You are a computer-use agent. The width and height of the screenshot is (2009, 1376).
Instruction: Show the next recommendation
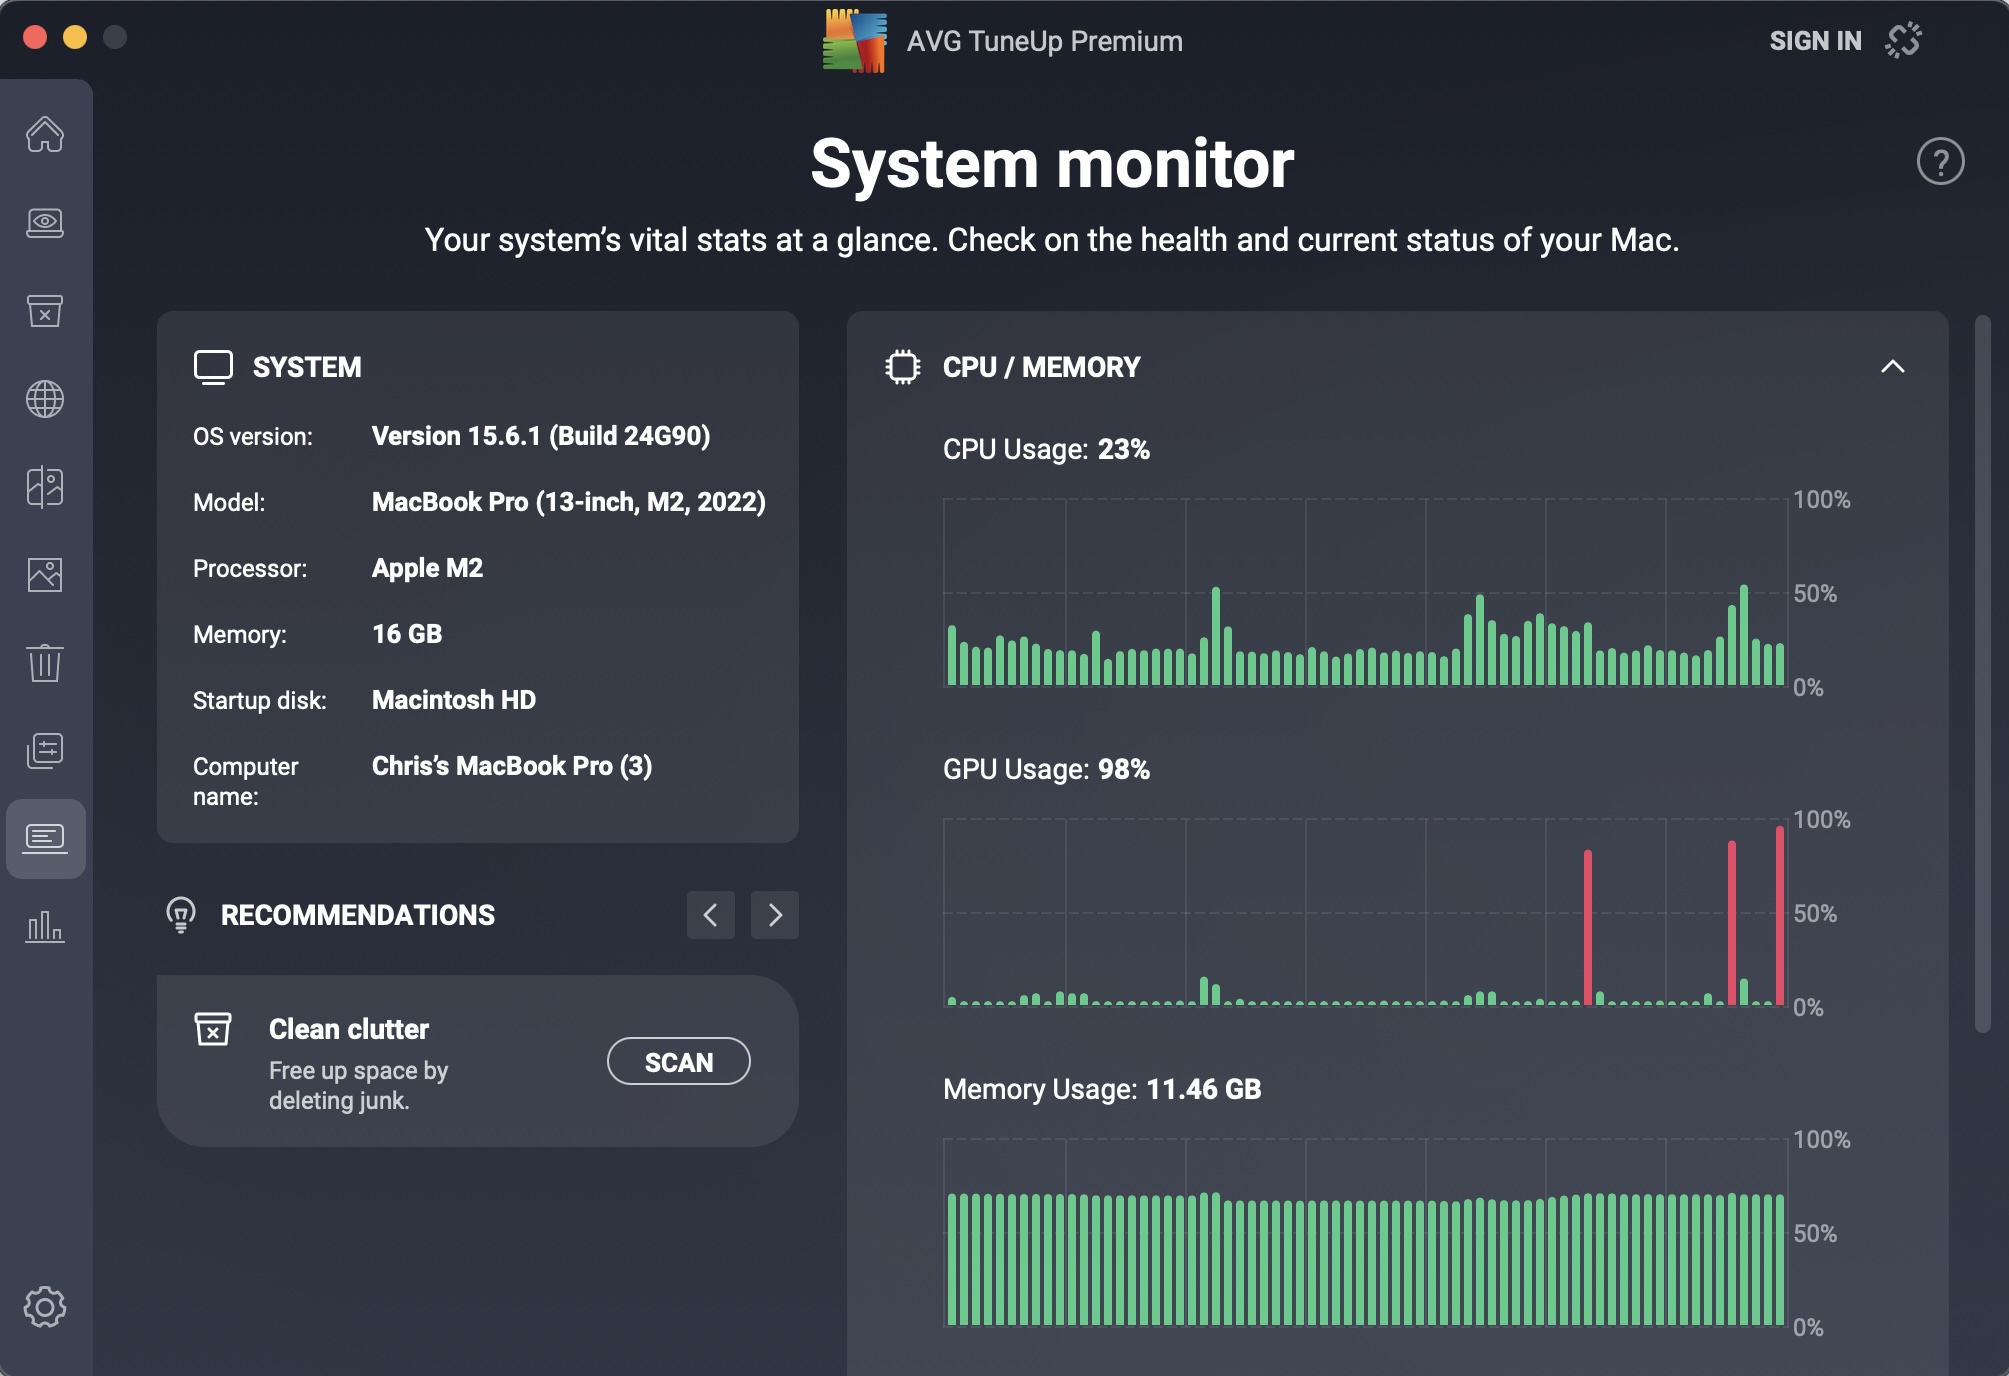click(x=775, y=915)
